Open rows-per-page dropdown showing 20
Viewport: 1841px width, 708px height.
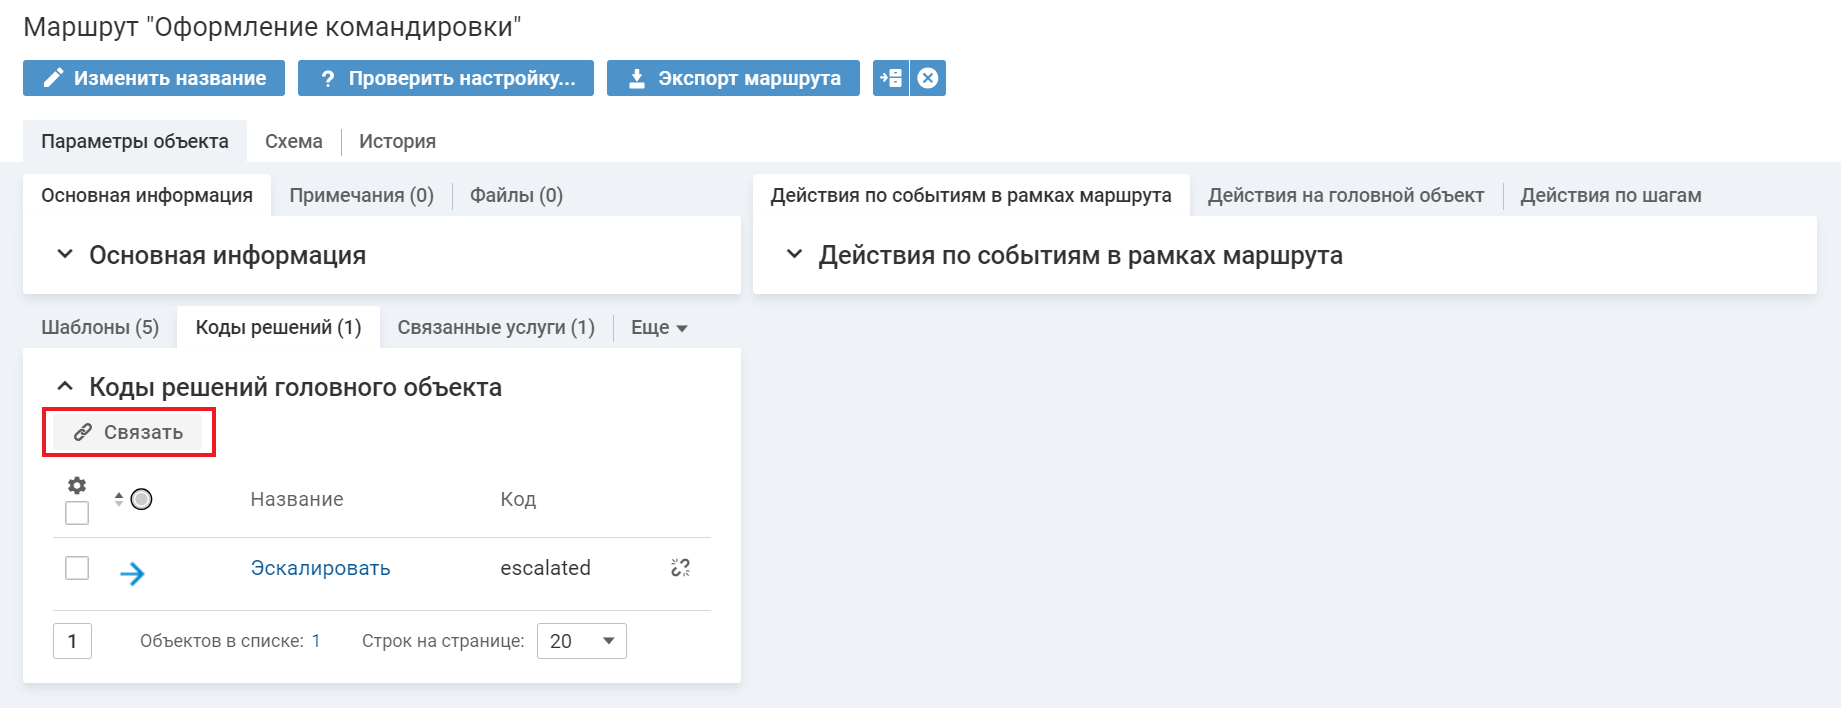582,641
